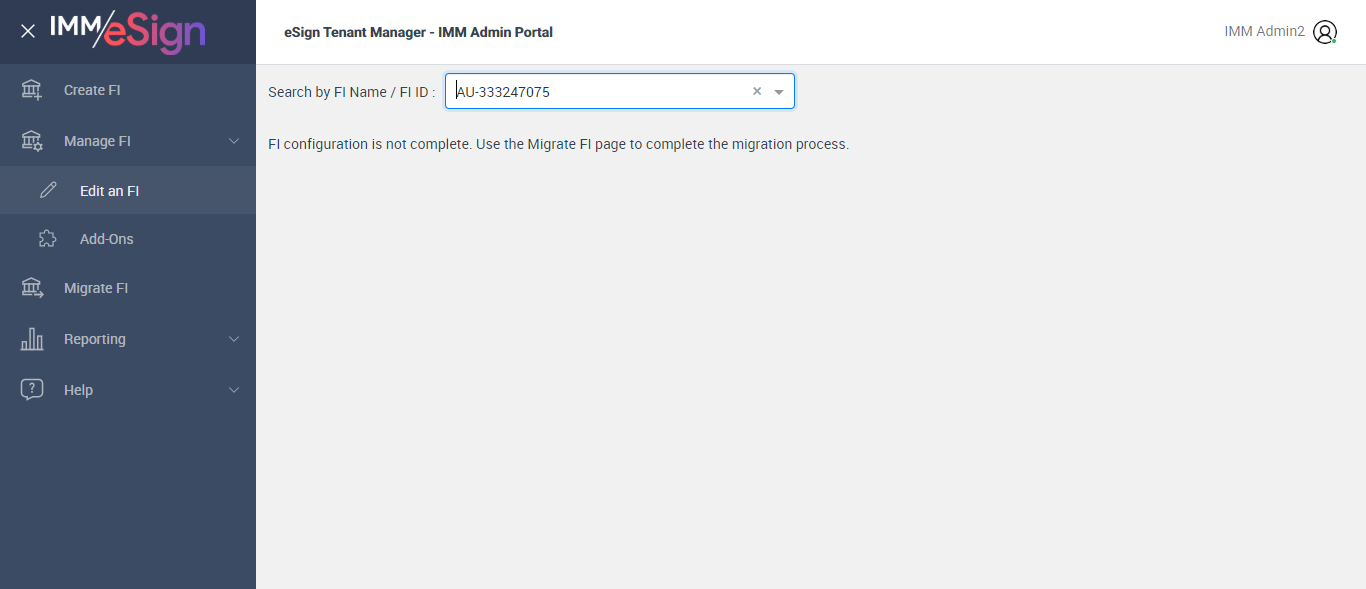Expand the Reporting chevron
1366x589 pixels.
(234, 339)
